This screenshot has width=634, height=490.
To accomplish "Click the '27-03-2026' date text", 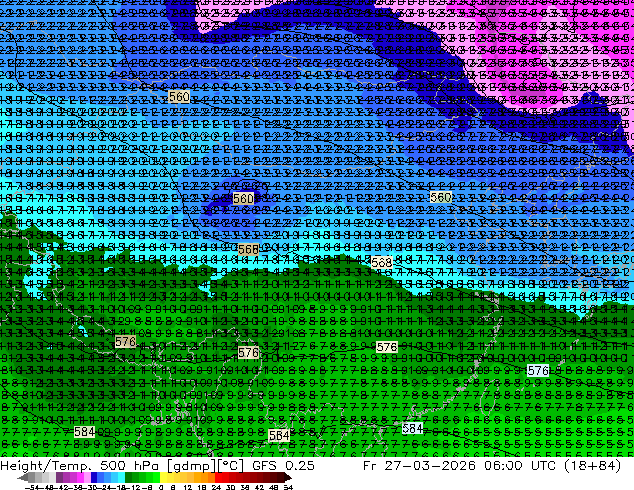I will (x=430, y=465).
